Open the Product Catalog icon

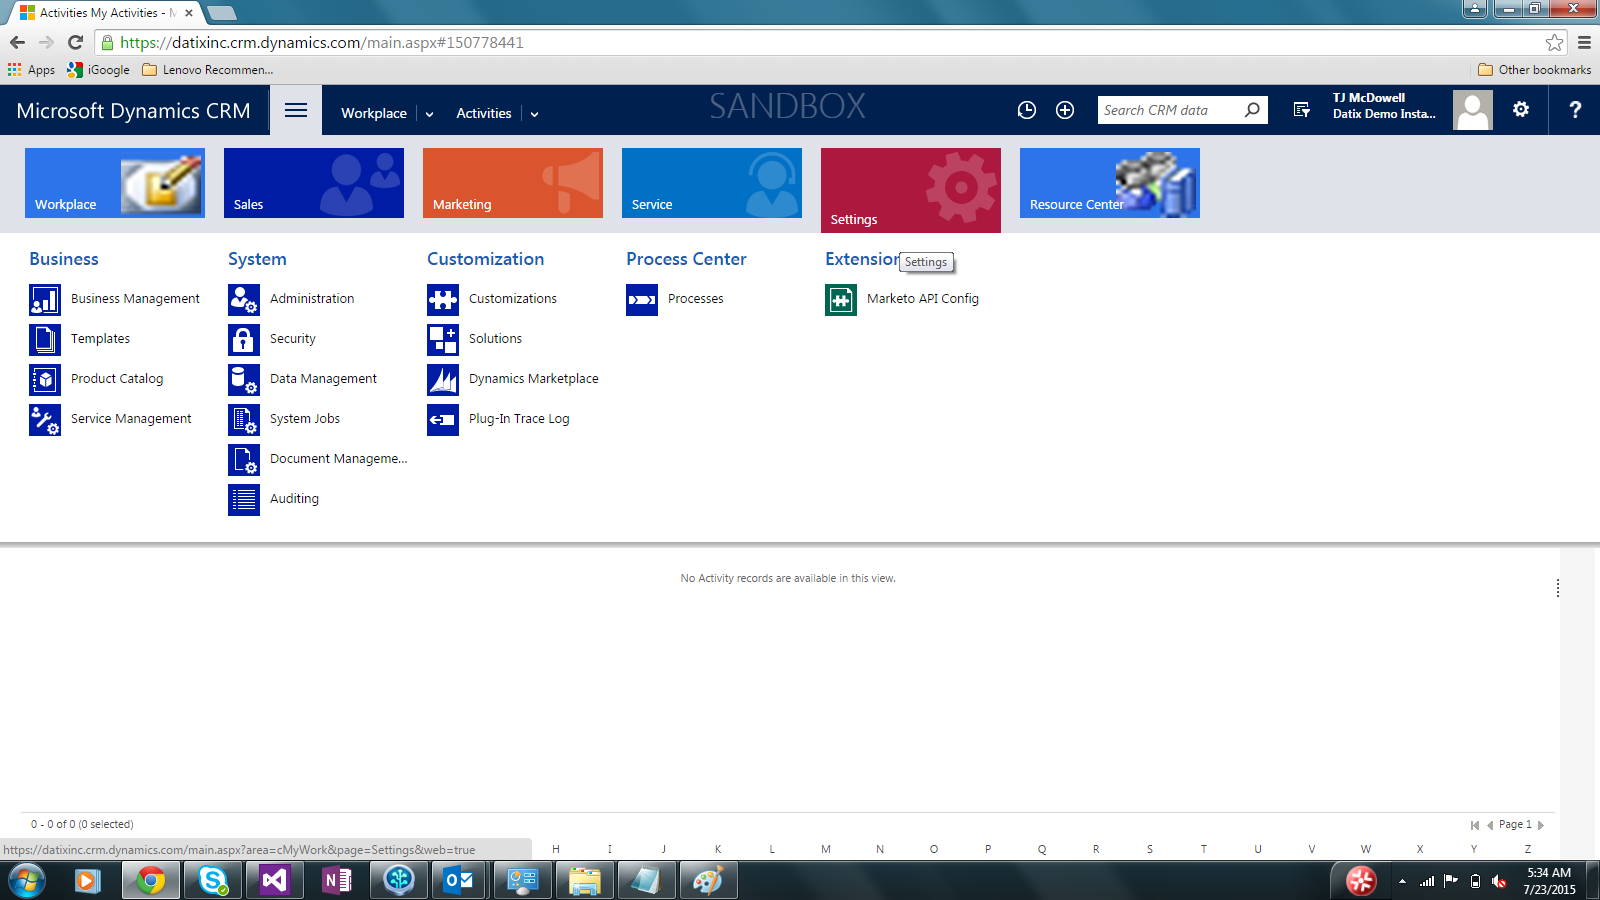point(45,379)
